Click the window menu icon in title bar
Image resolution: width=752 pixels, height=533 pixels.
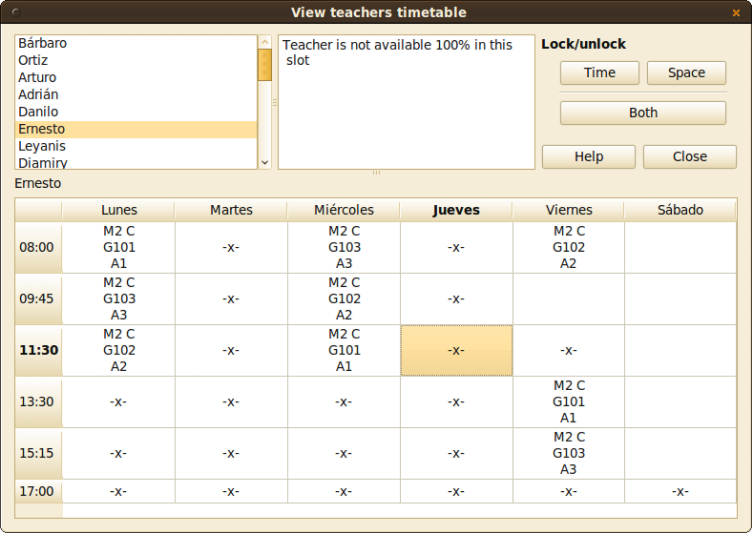(x=12, y=12)
